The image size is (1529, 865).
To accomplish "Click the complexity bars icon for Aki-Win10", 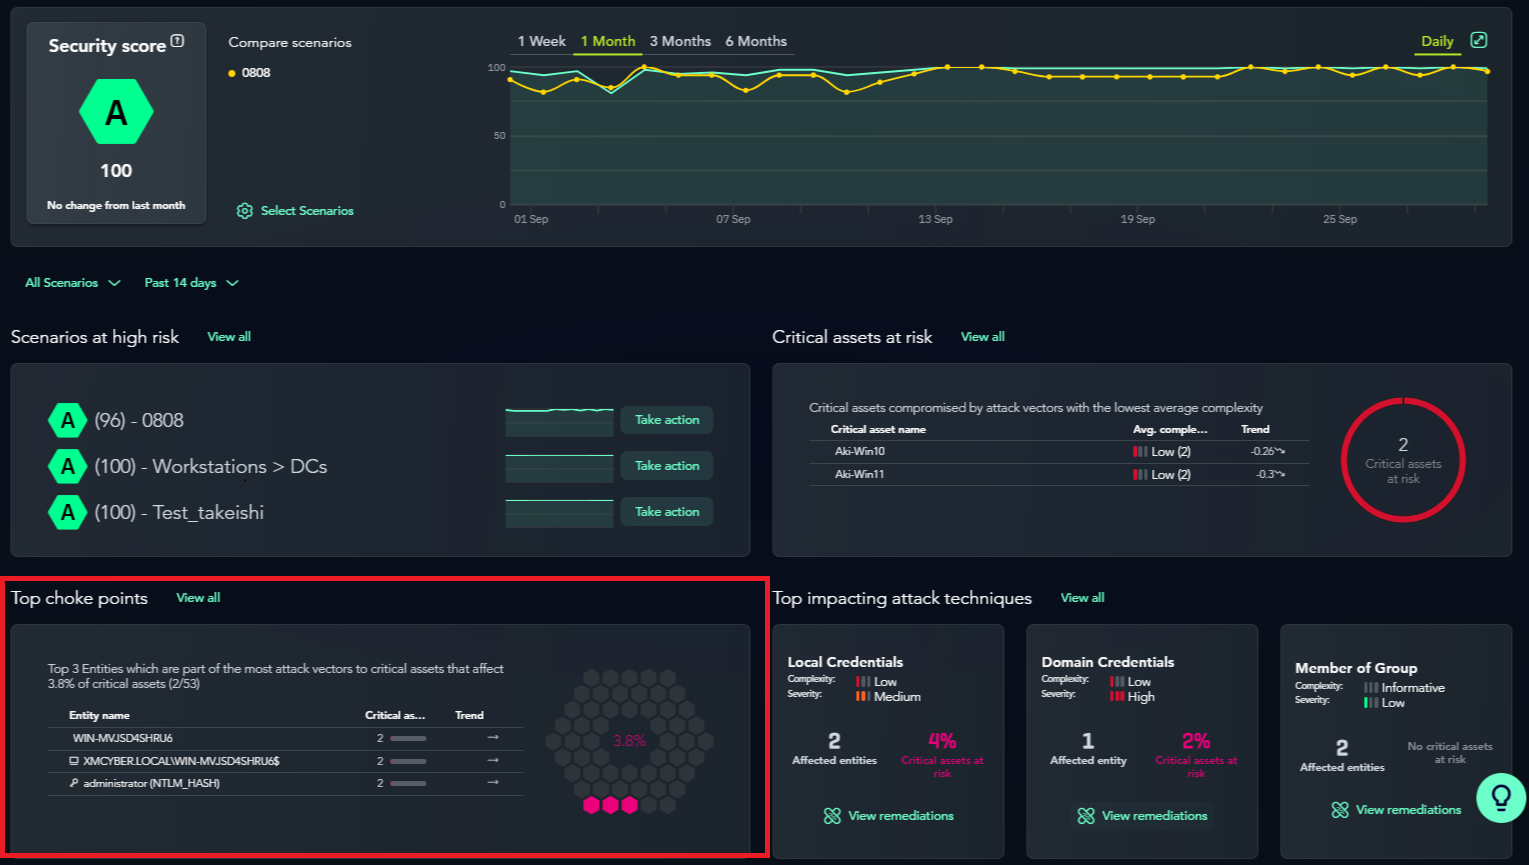I will point(1139,451).
